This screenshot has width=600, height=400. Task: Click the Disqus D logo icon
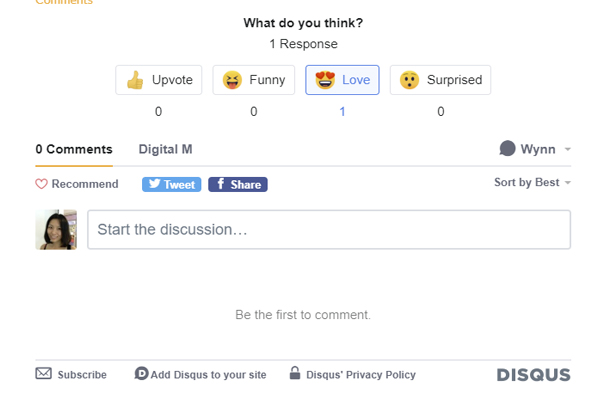pos(141,374)
